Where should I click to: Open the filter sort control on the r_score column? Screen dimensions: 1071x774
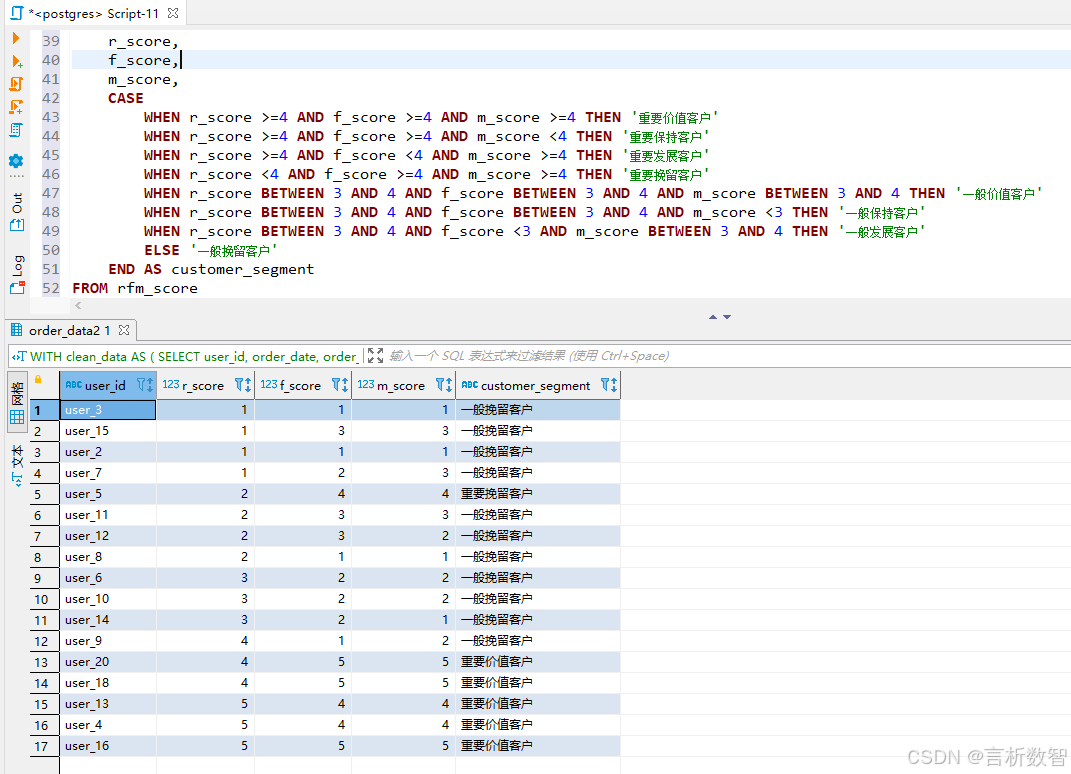[243, 385]
